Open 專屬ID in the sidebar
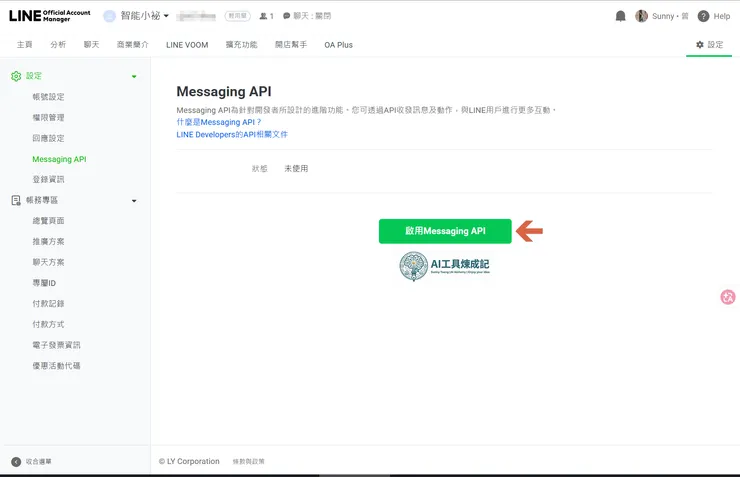The height and width of the screenshot is (477, 740). click(x=44, y=283)
